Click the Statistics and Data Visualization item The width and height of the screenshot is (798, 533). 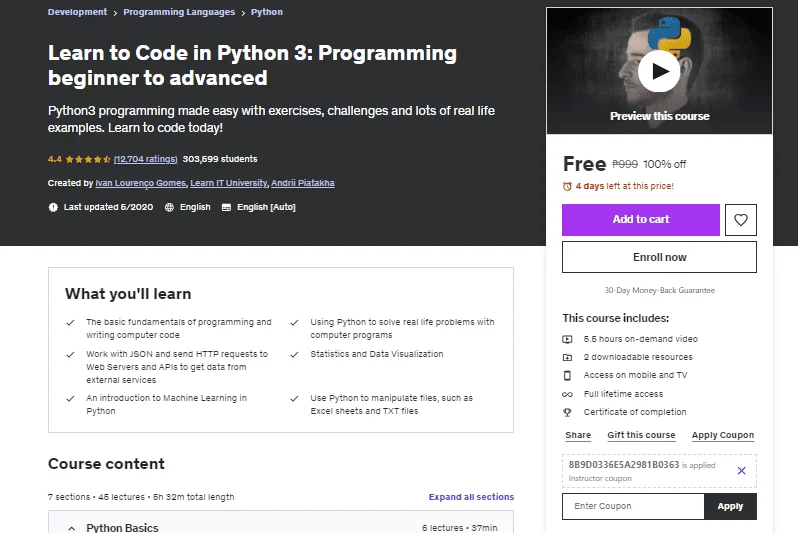coord(377,354)
